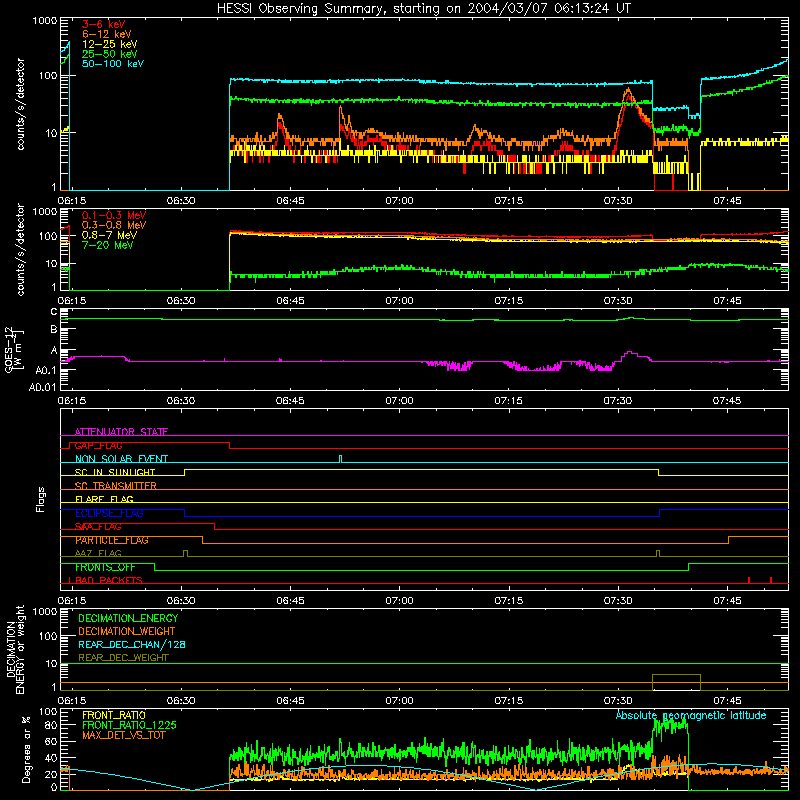Click the SAA_FLAG label
This screenshot has width=800, height=800.
point(98,527)
